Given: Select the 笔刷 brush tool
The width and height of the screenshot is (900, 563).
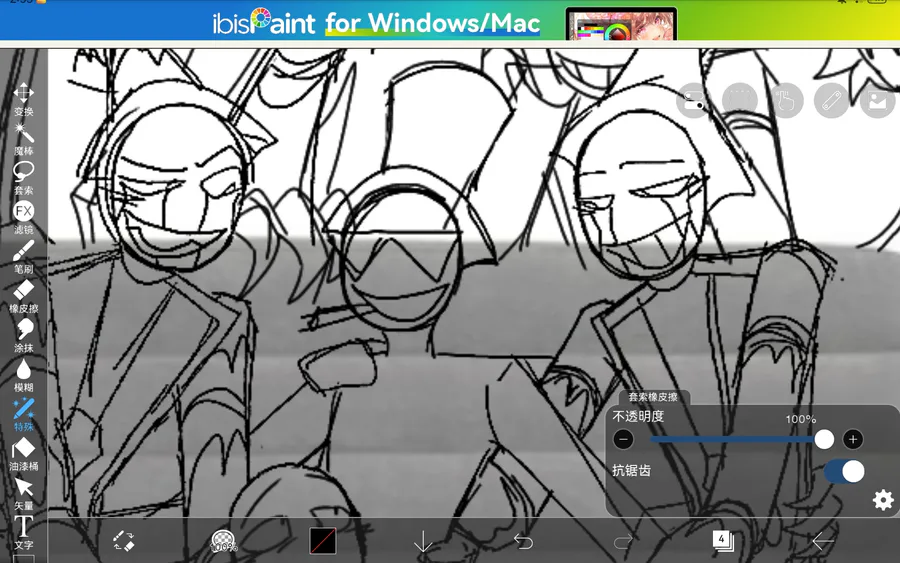Looking at the screenshot, I should click(x=24, y=257).
